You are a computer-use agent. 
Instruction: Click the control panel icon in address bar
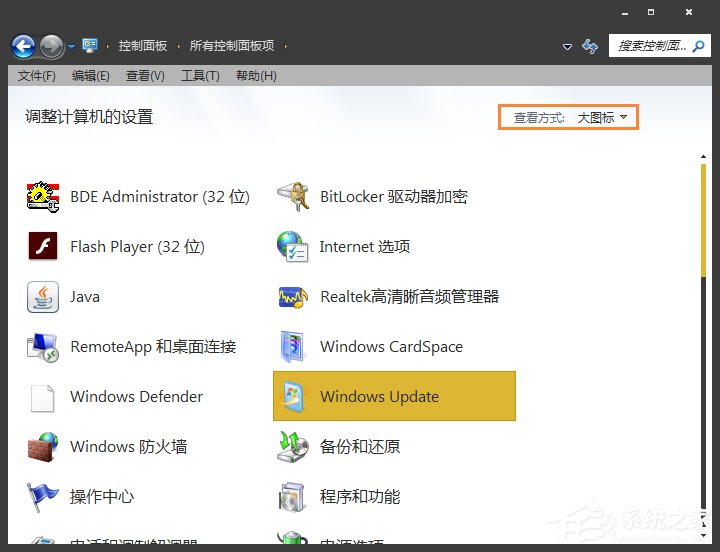(x=90, y=45)
